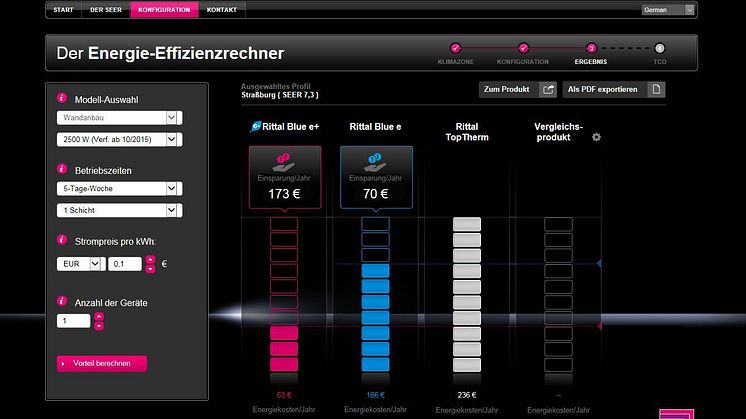Click the Rittal Blue e savings card
The image size is (746, 419).
point(376,177)
